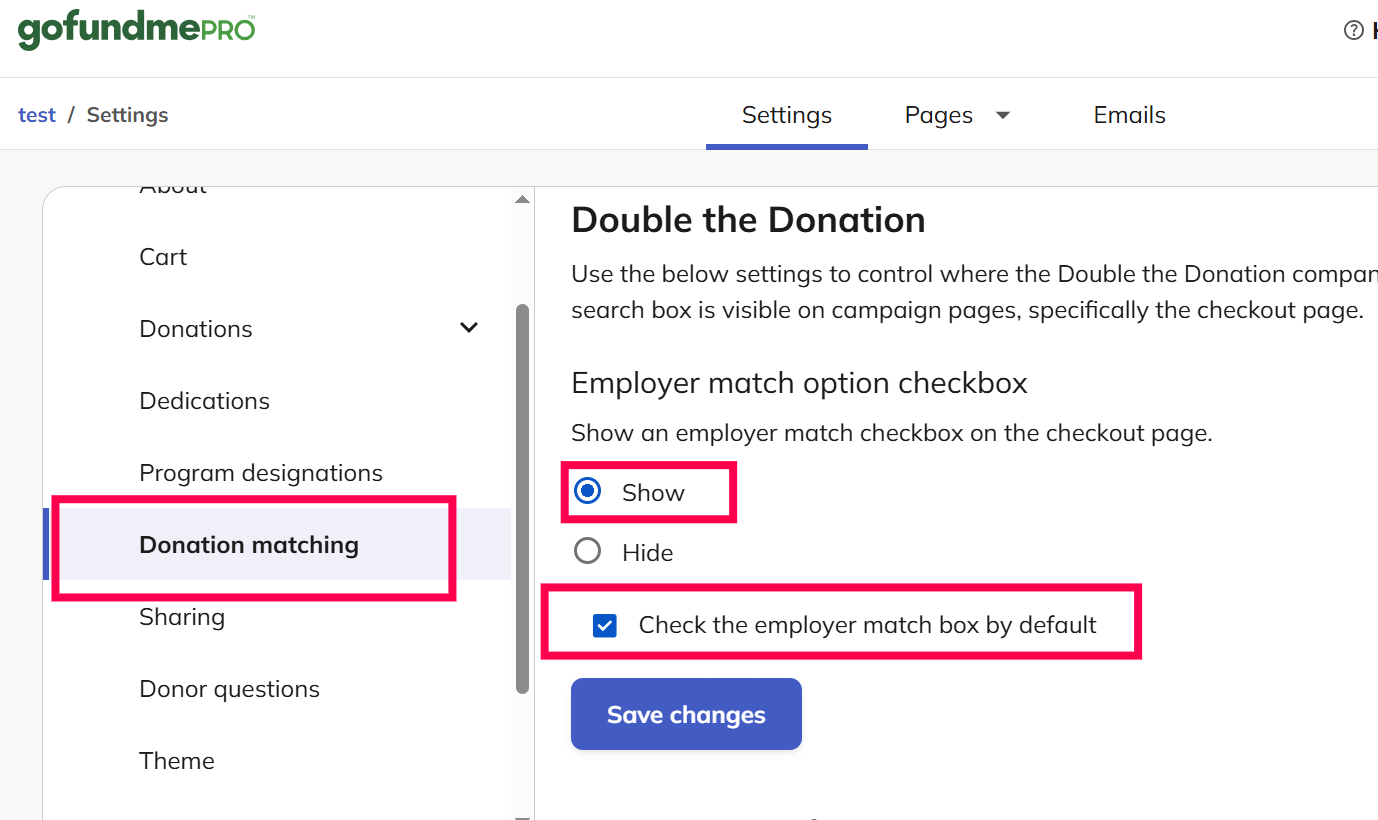Open the Pages tab
Screen dimensions: 1378x820
tap(939, 115)
